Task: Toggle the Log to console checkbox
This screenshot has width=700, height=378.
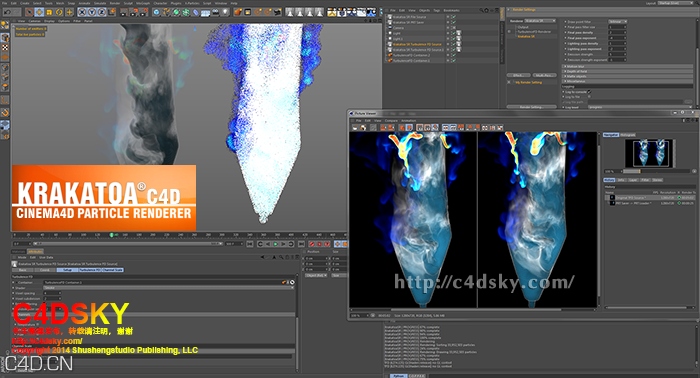Action: tap(589, 92)
